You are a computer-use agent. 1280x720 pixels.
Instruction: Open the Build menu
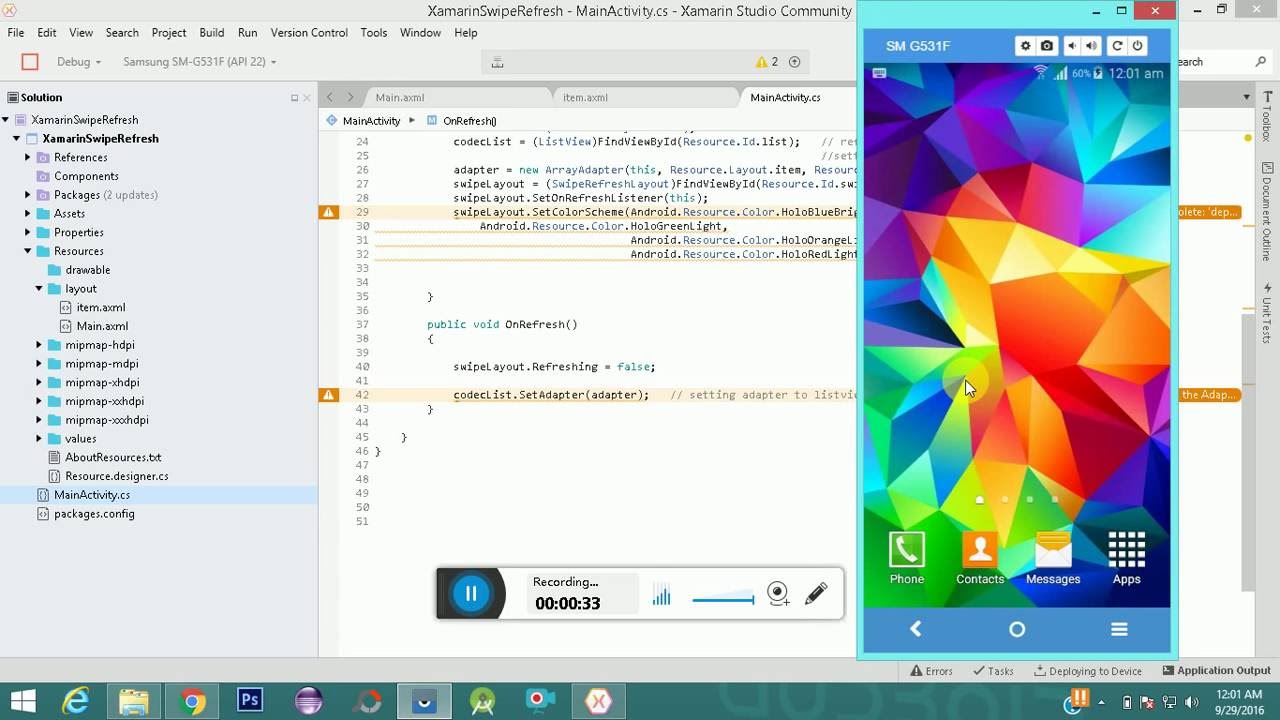(212, 33)
